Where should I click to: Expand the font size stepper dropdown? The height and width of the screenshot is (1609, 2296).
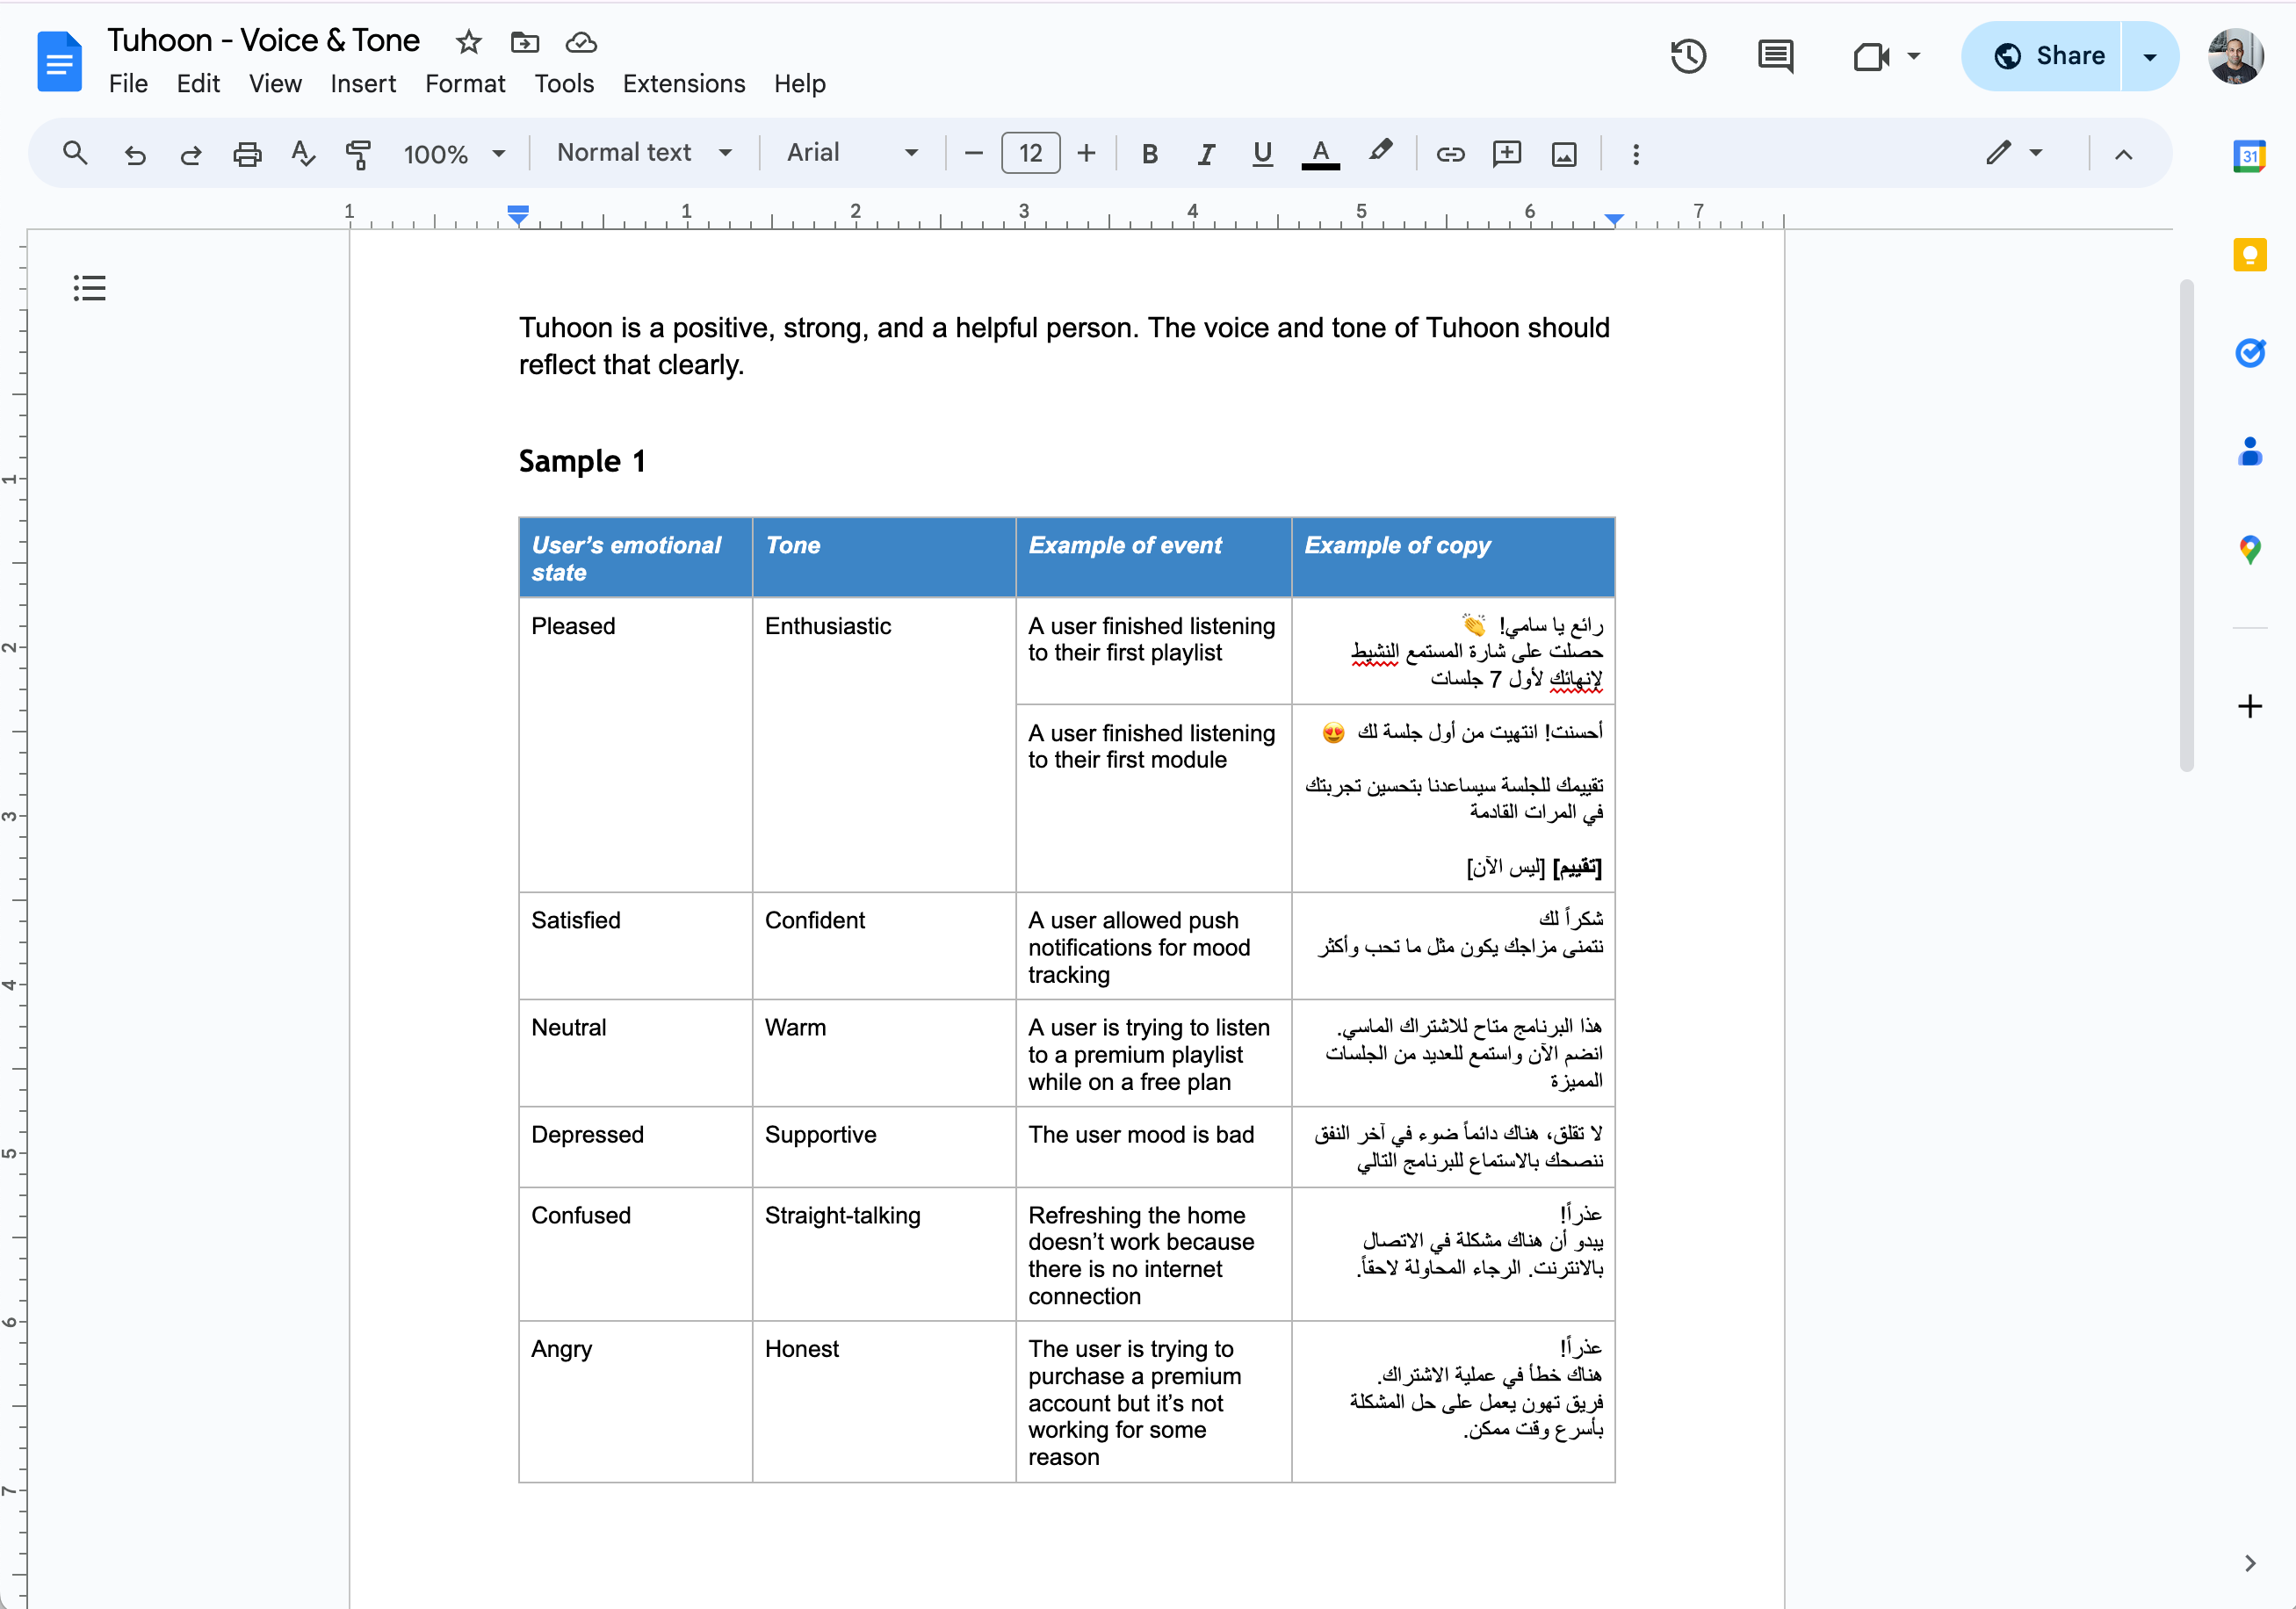1029,154
